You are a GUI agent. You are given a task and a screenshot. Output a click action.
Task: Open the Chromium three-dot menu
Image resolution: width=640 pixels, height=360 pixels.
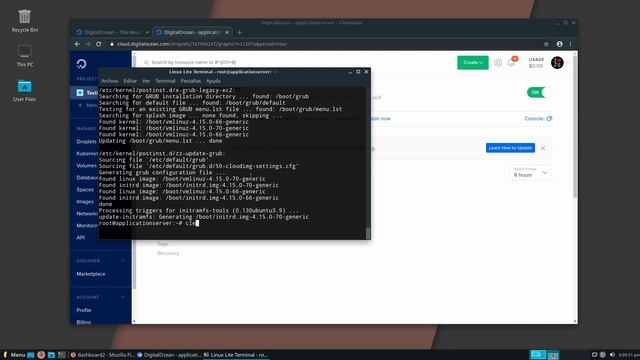click(570, 44)
